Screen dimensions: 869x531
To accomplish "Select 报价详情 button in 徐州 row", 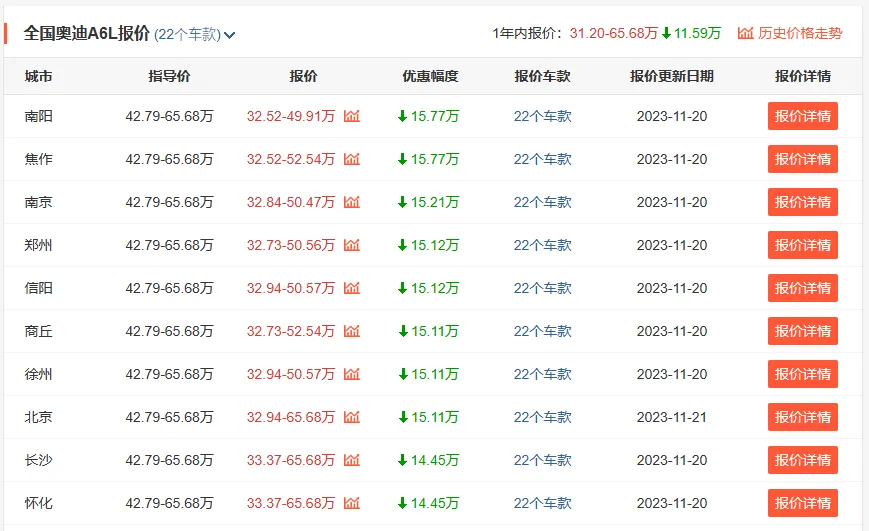I will pyautogui.click(x=802, y=374).
